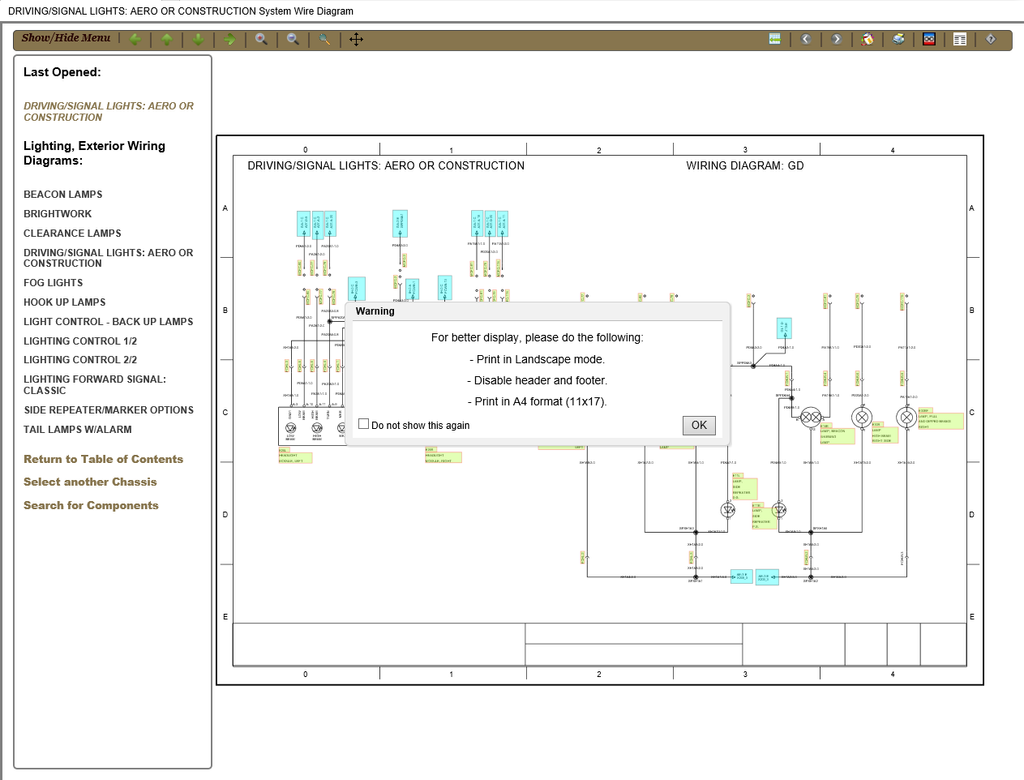
Task: Check 'Do not show this again' box
Action: (x=364, y=424)
